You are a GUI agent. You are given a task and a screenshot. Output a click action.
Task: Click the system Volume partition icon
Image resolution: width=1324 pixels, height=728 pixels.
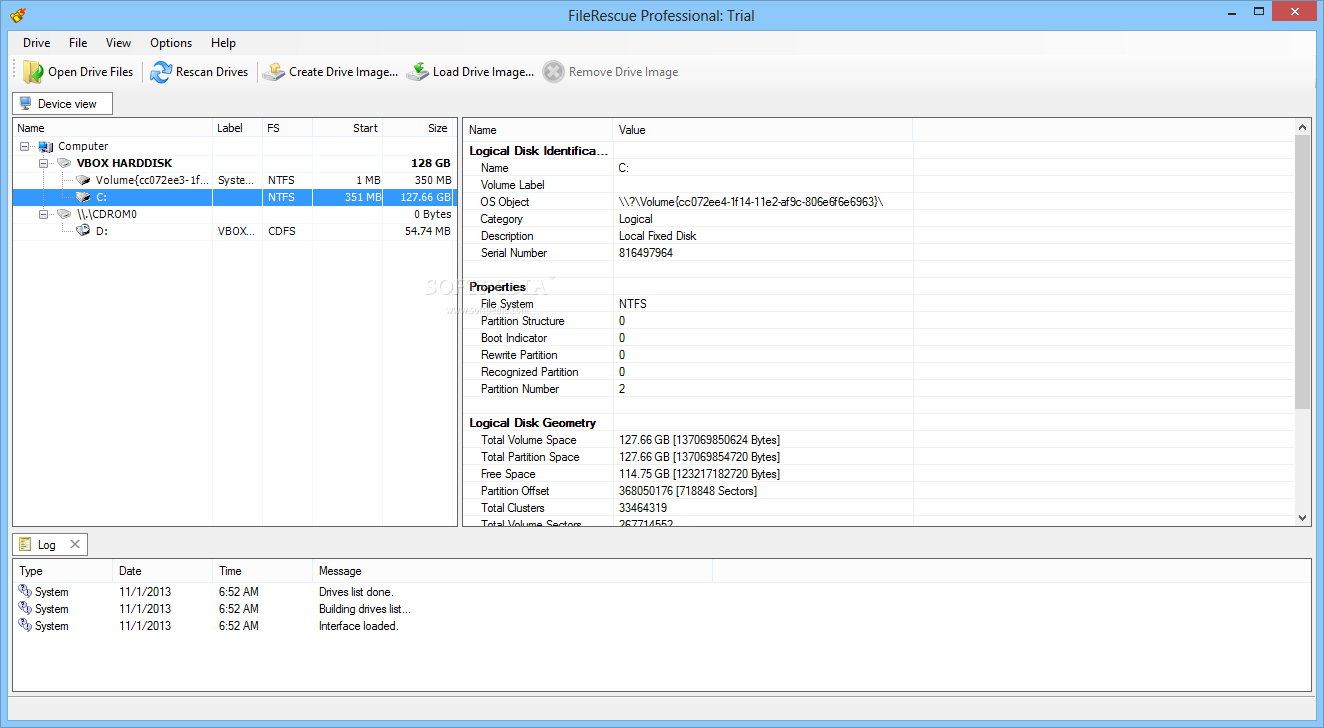(x=83, y=180)
